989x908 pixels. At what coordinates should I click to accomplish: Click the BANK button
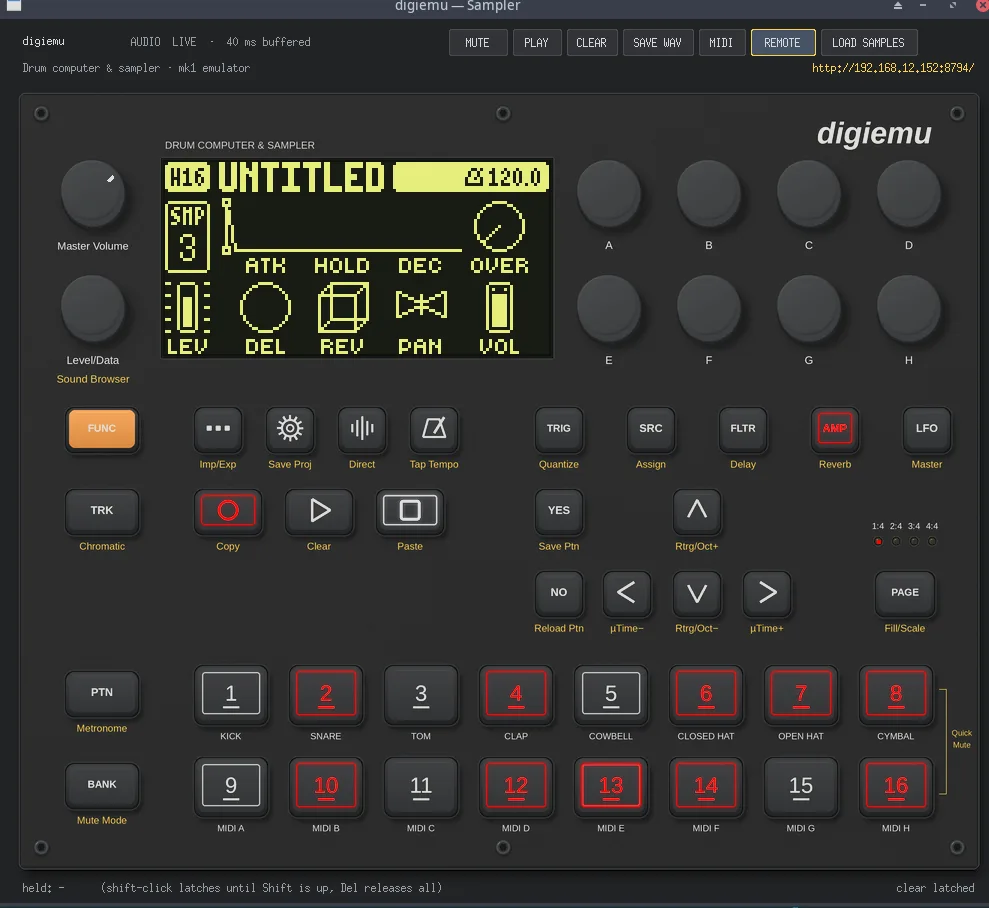click(102, 784)
